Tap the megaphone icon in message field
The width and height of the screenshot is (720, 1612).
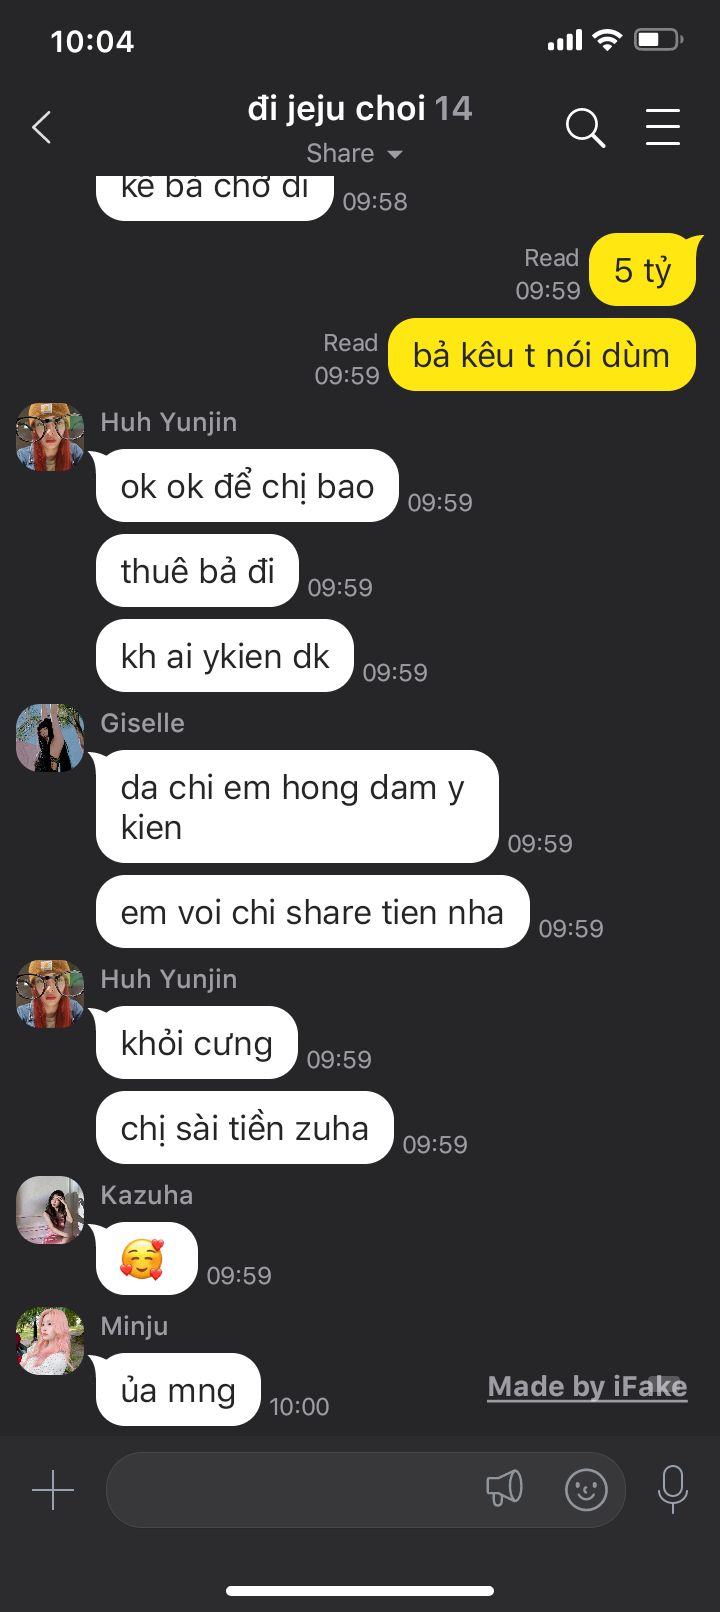[505, 1488]
